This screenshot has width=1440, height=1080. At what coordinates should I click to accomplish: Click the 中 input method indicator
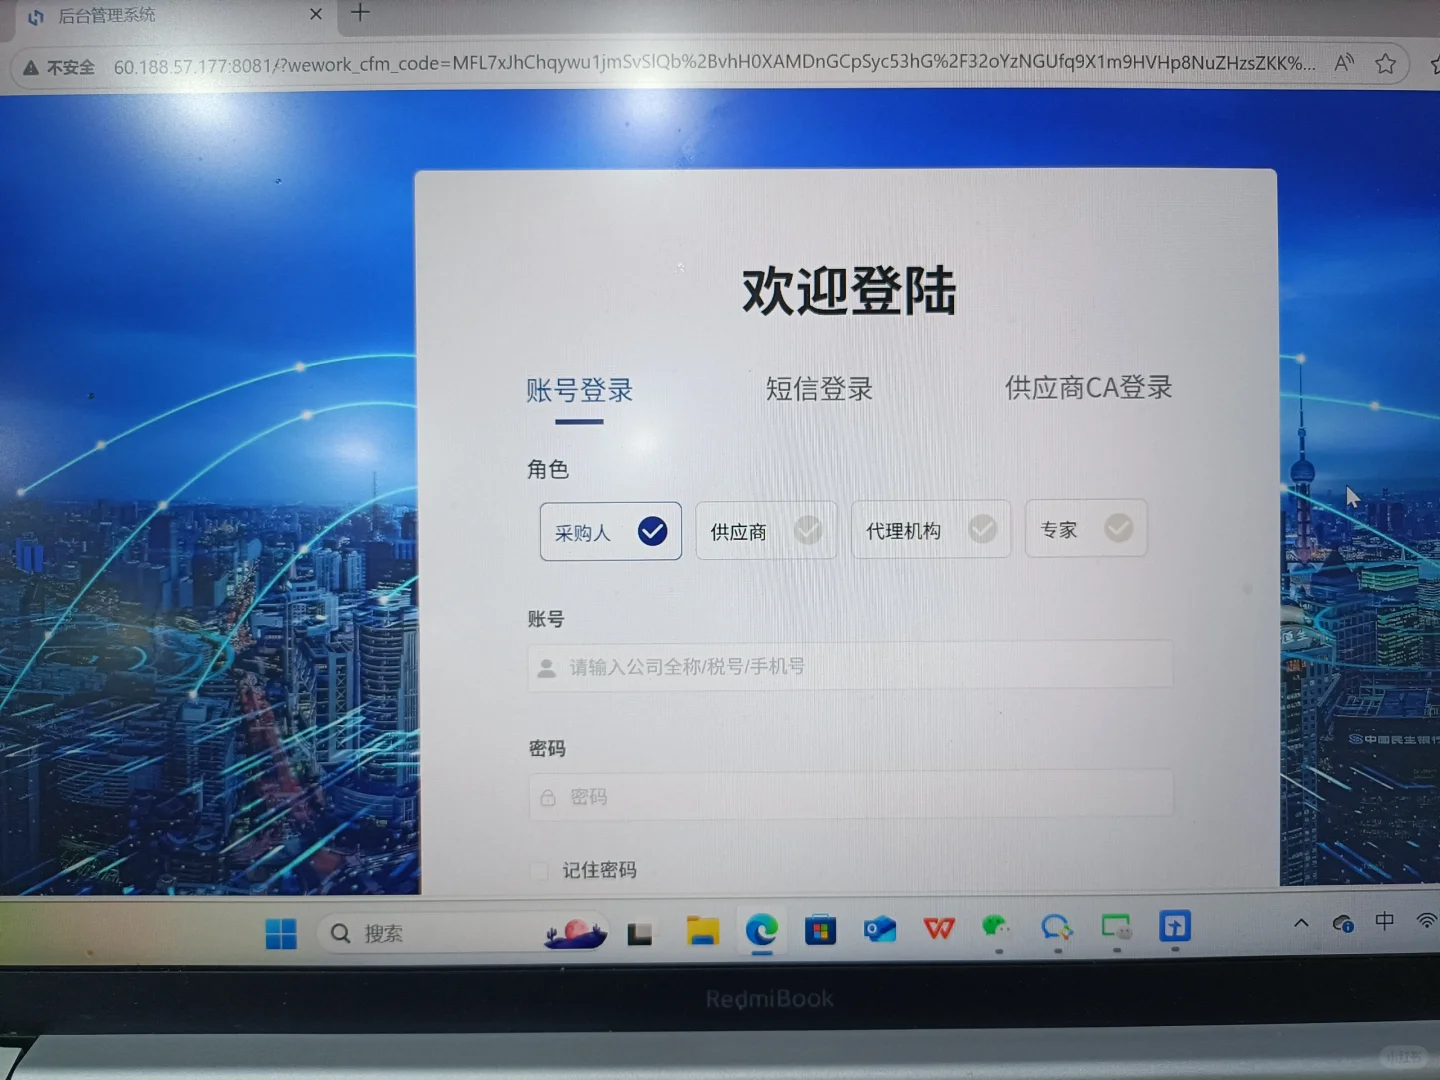click(1383, 922)
